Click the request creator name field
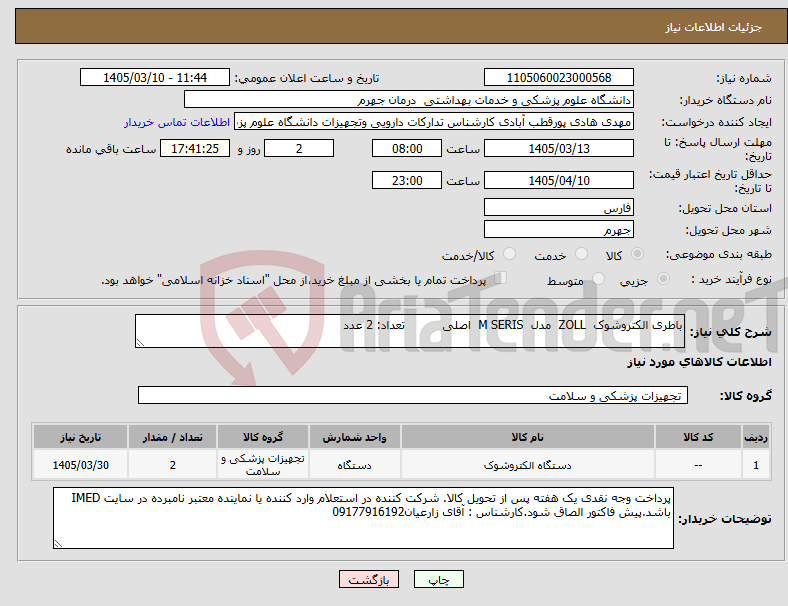The image size is (788, 606). coord(434,122)
